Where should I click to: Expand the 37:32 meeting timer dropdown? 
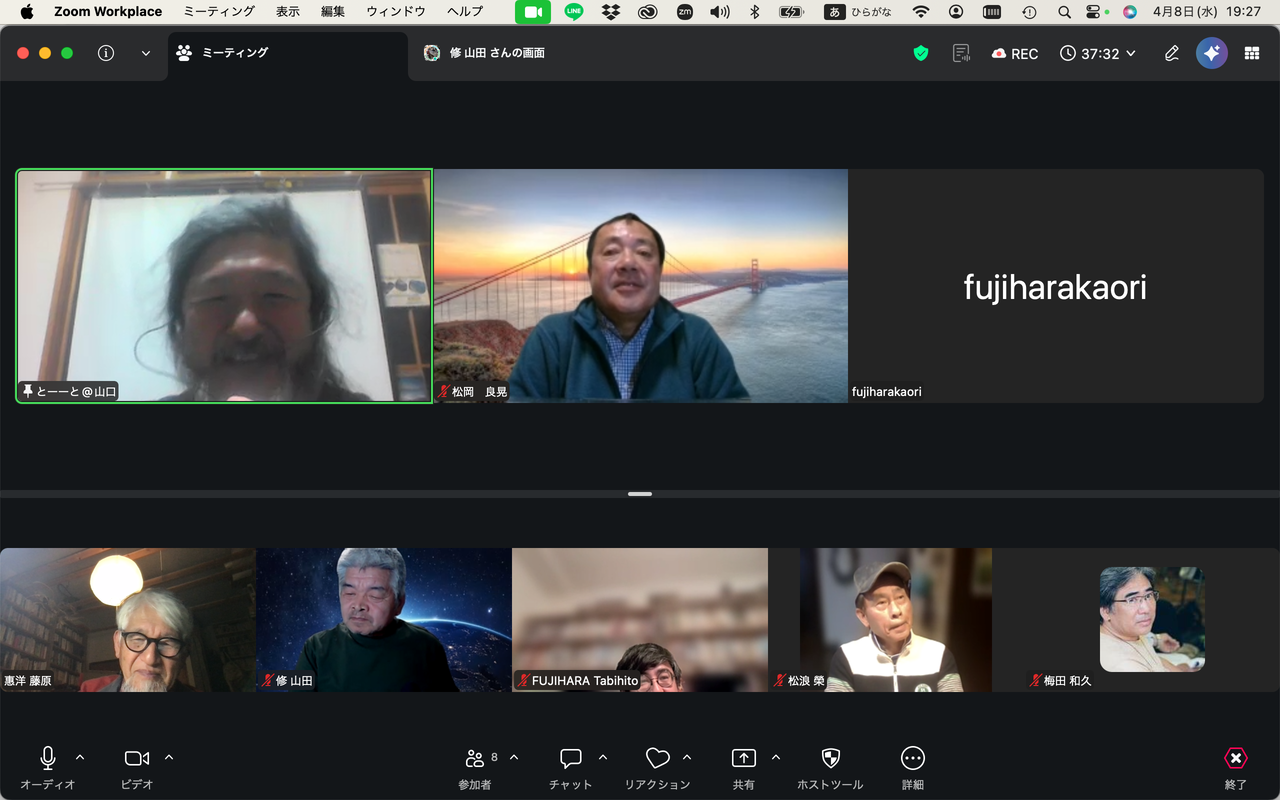[1098, 54]
